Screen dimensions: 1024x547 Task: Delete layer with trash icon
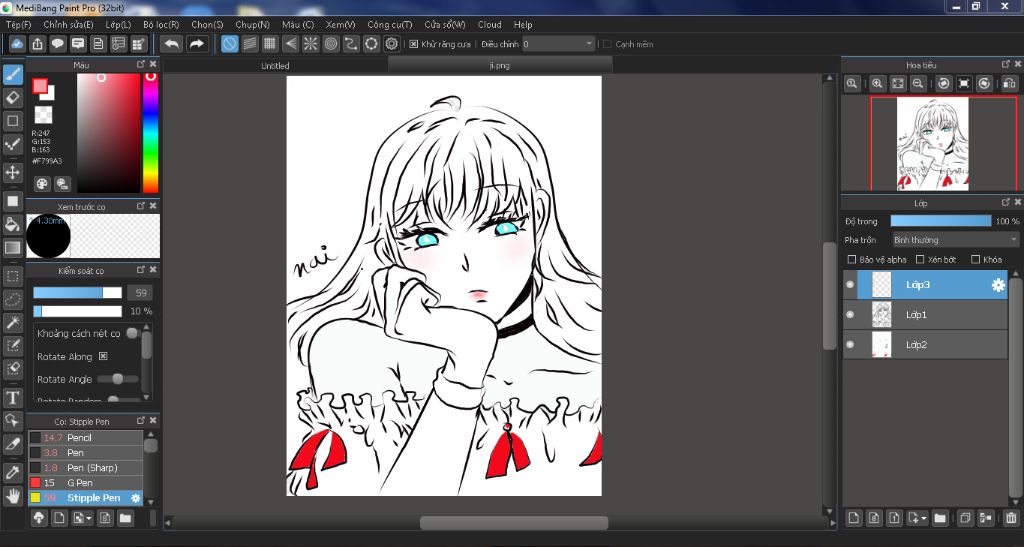coord(1012,518)
